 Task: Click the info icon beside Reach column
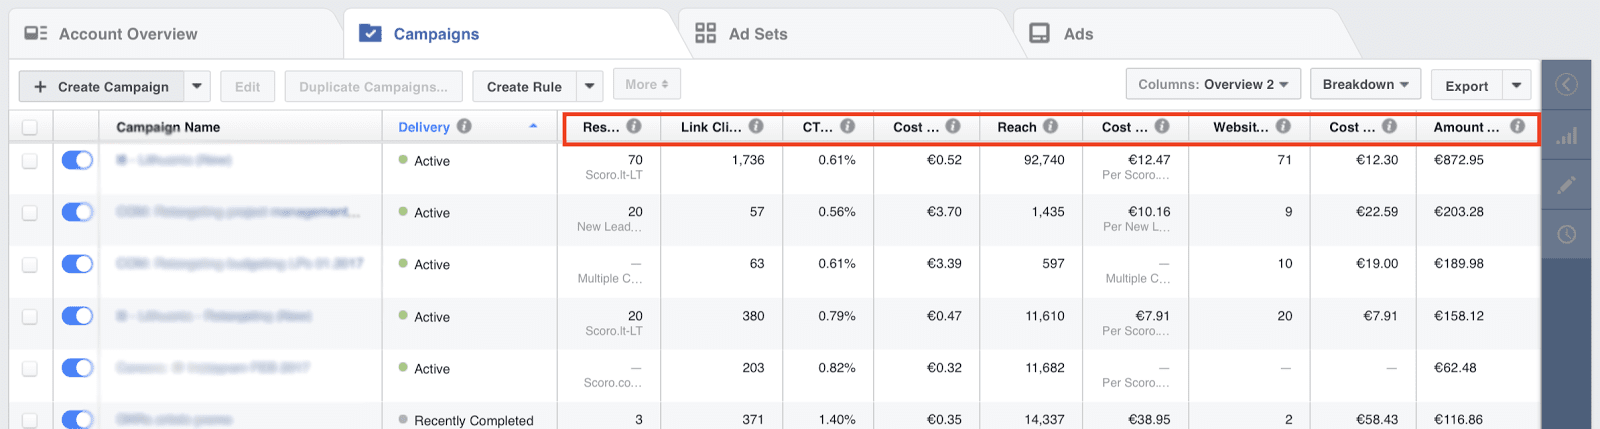(x=1050, y=127)
